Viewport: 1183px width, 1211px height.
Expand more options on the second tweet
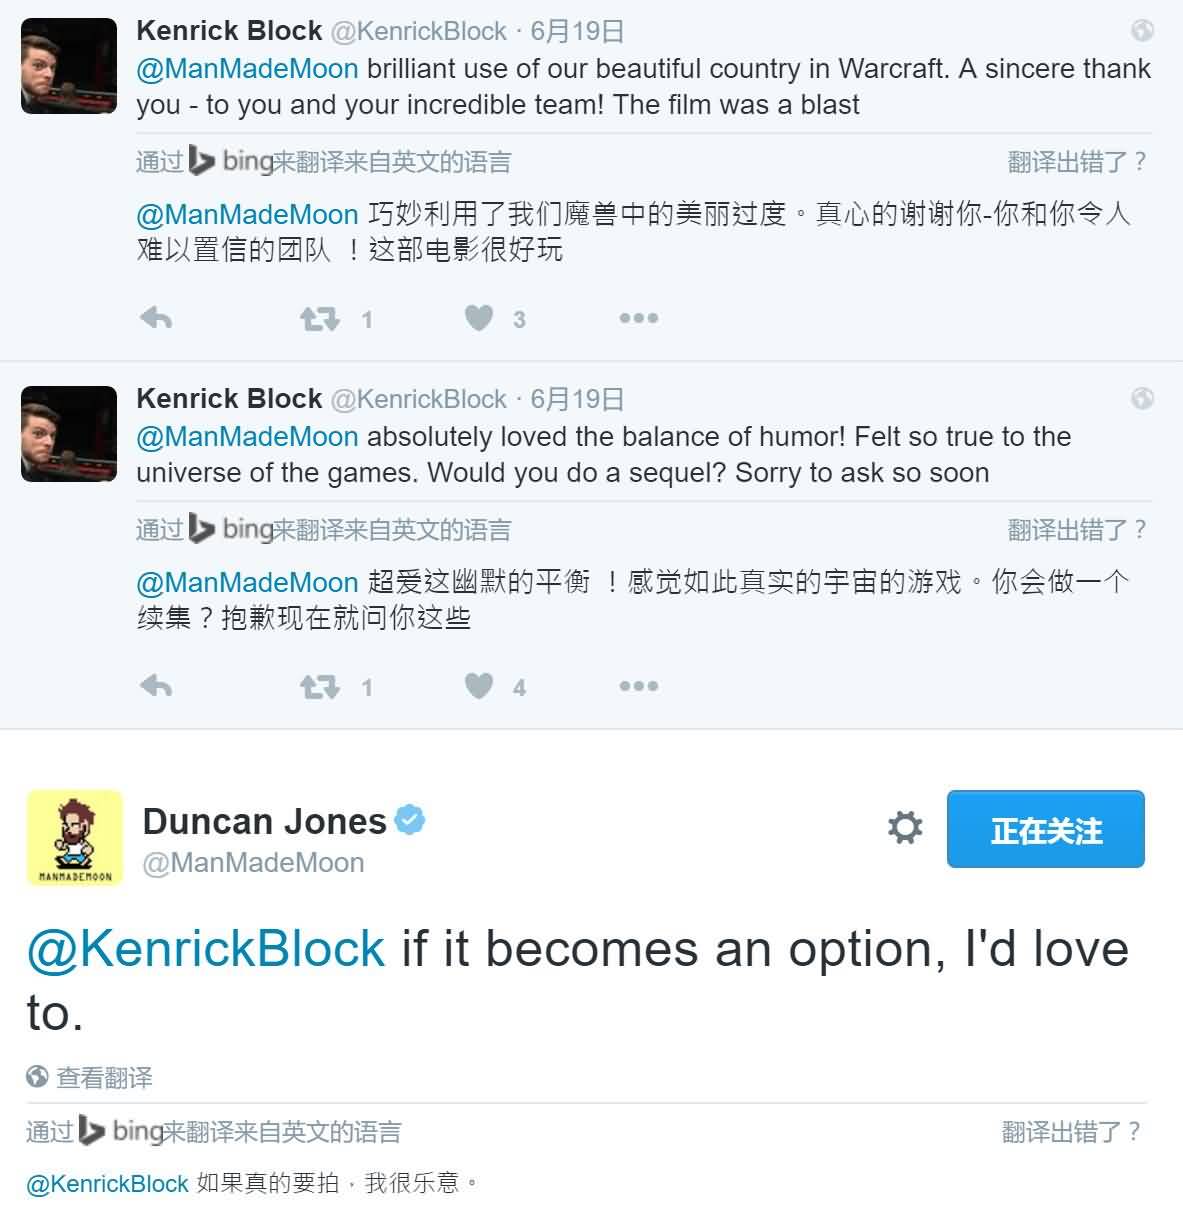coord(638,686)
